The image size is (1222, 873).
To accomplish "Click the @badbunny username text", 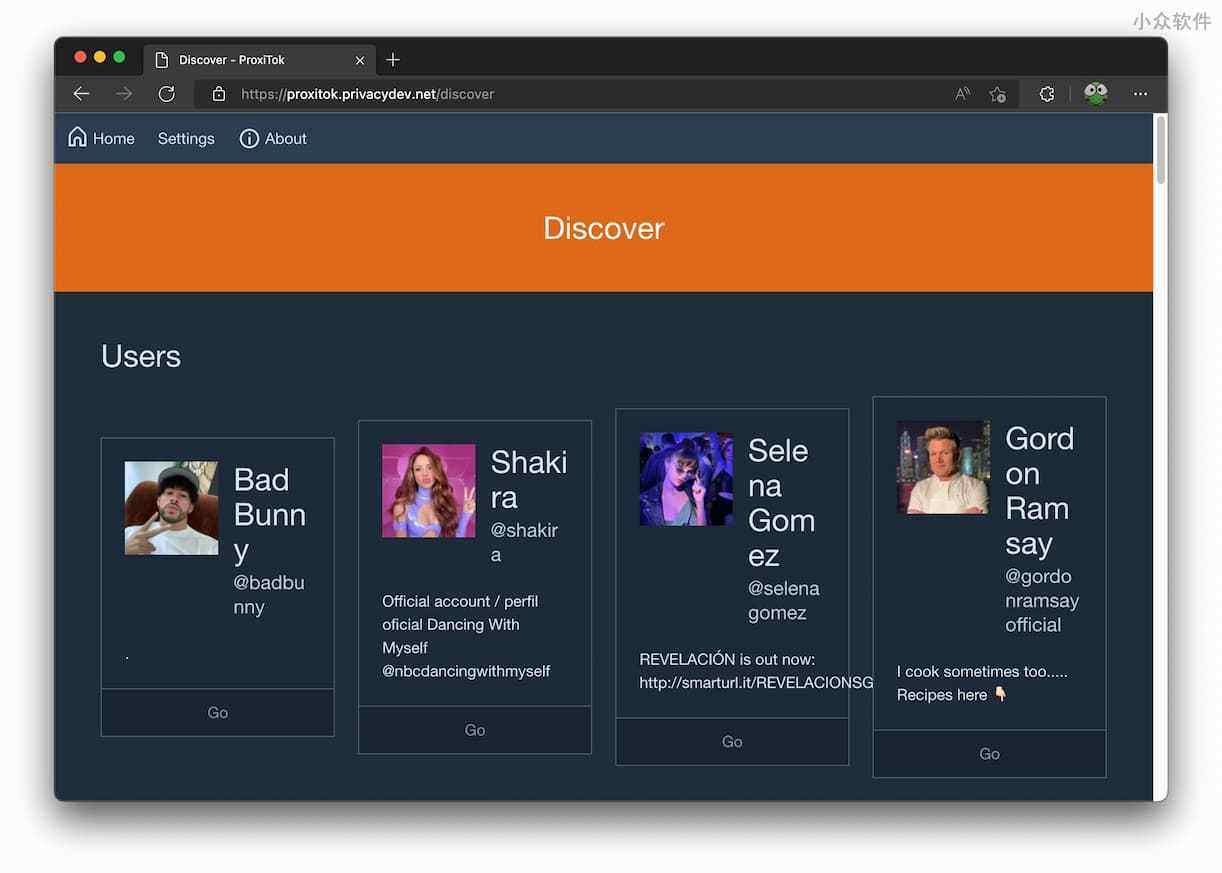I will [x=269, y=595].
